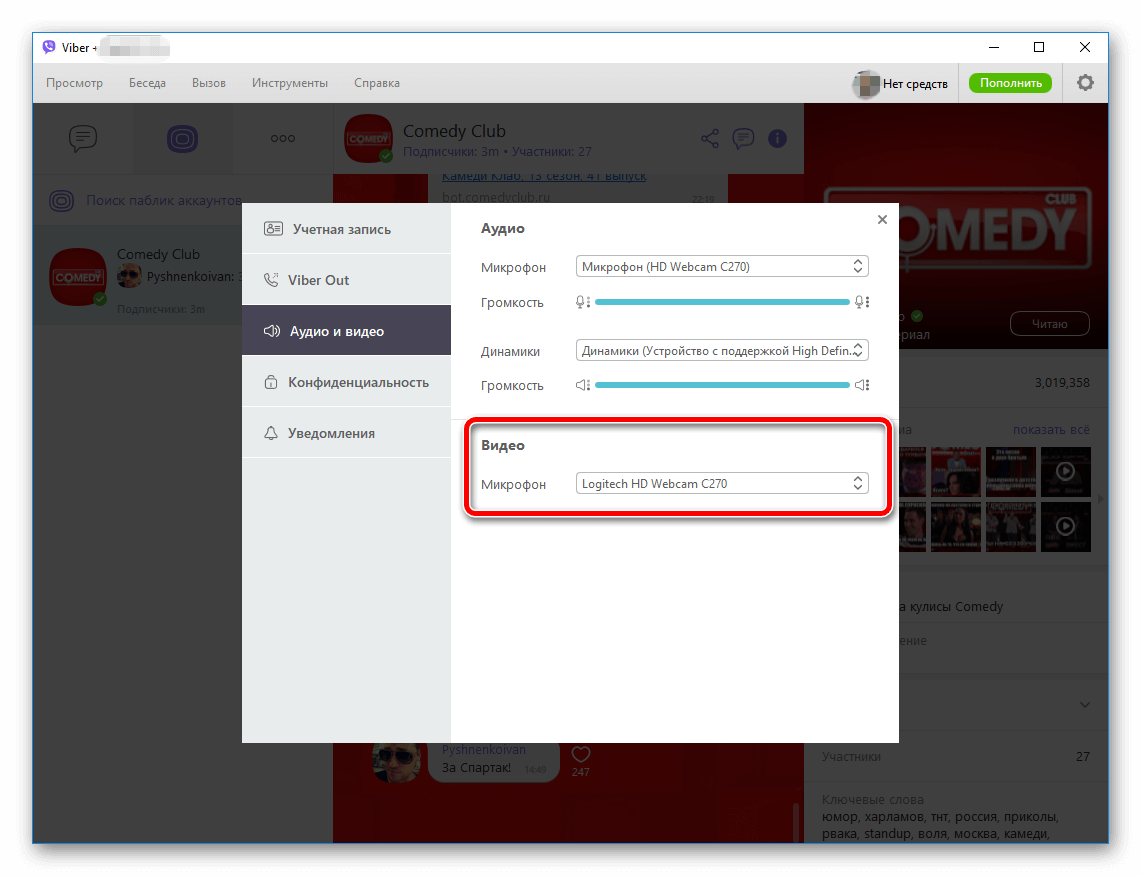Click the Читаю follow button
The image size is (1141, 876).
(x=1049, y=324)
